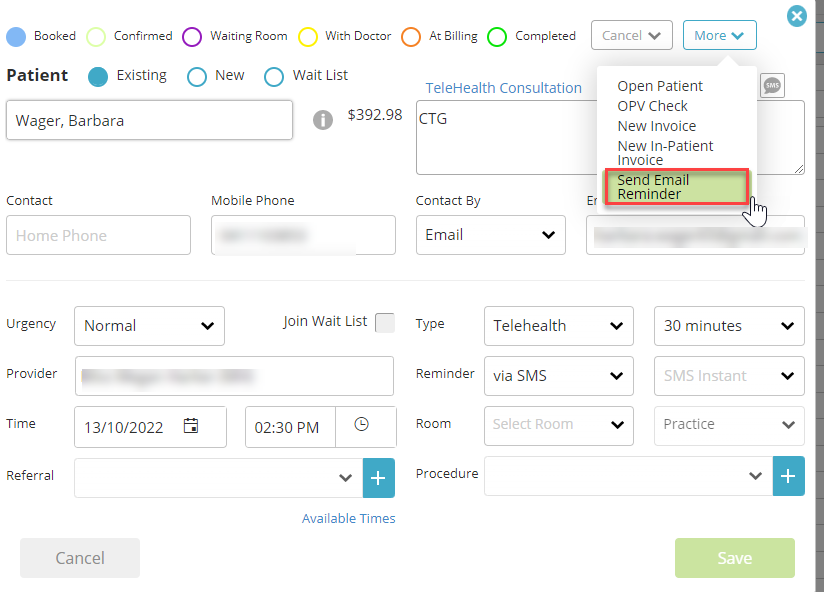Click the Provider input field
The image size is (824, 592).
[x=234, y=376]
